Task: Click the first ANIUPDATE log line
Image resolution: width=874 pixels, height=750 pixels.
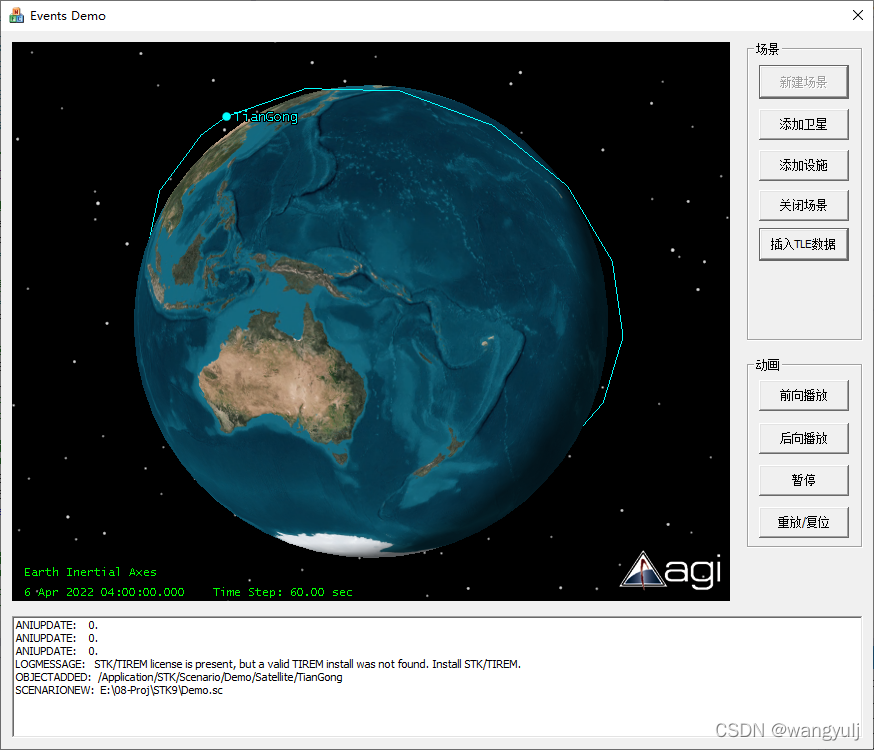Action: pos(56,625)
